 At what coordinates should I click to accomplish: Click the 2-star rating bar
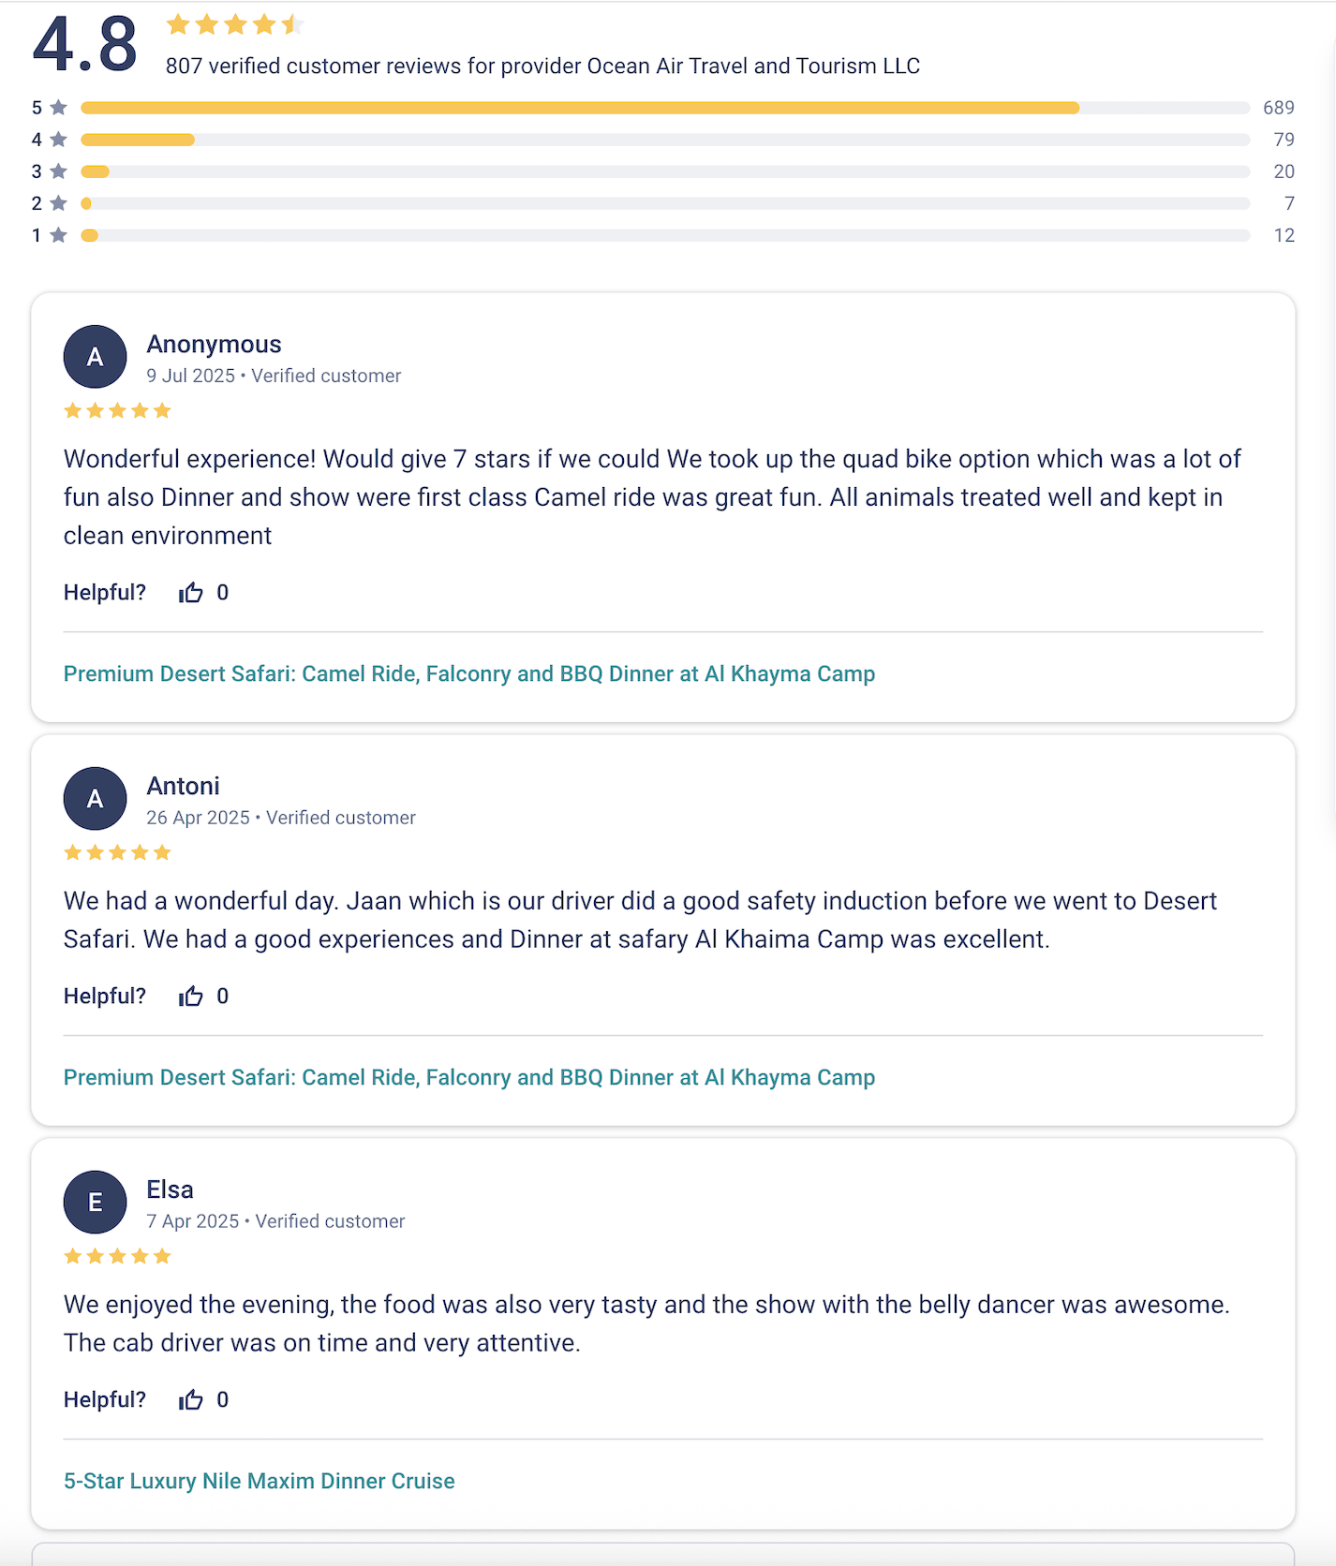tap(665, 204)
